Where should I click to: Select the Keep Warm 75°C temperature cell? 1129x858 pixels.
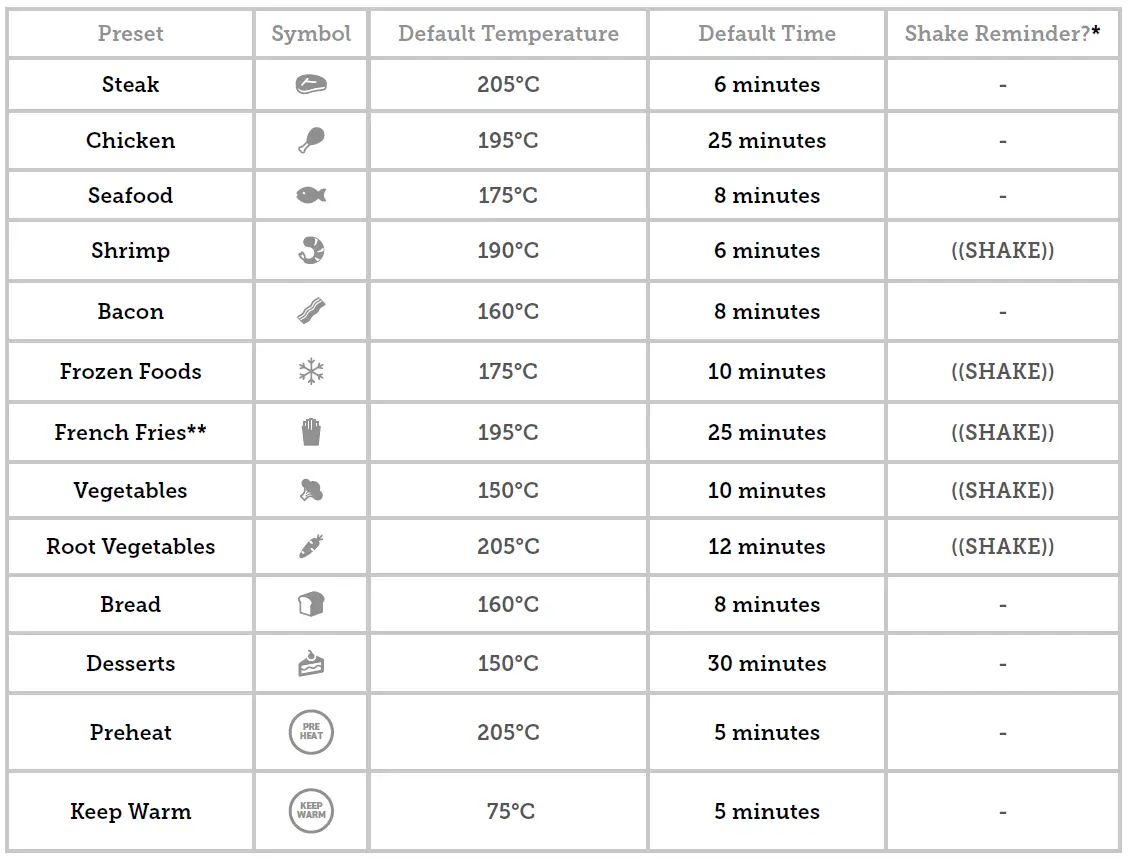510,811
